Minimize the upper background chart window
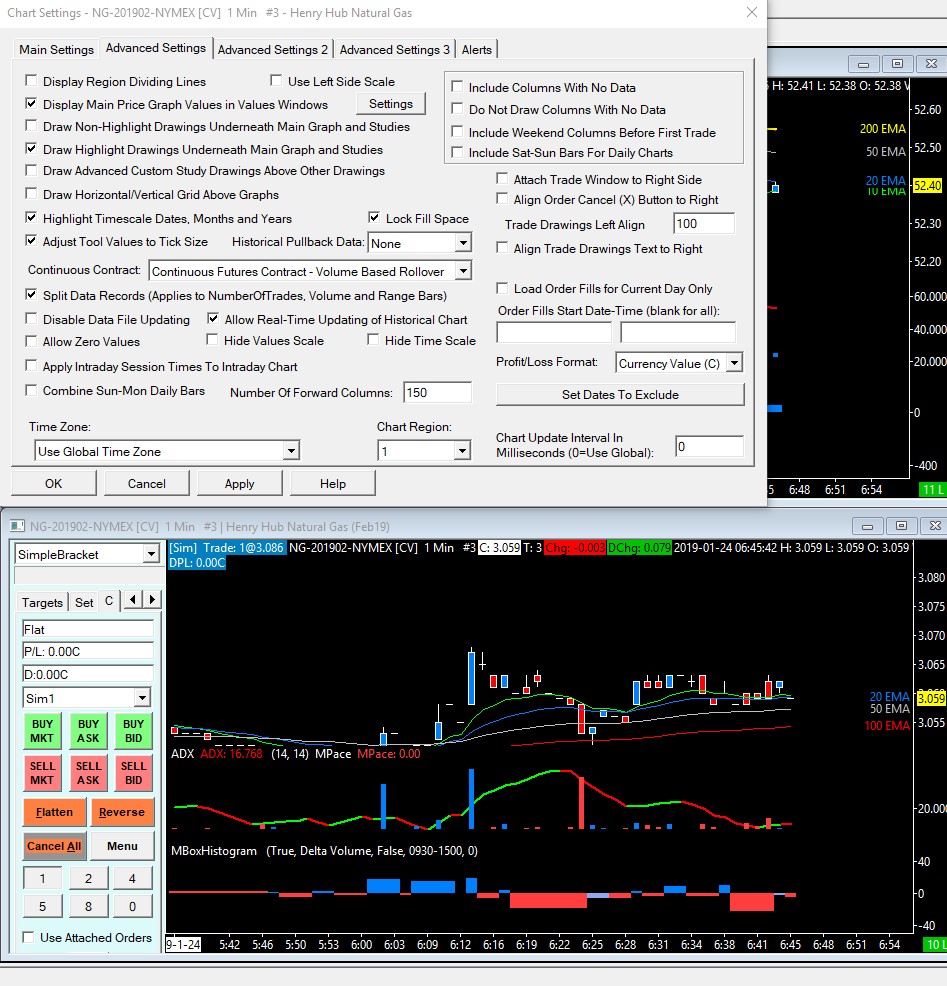947x986 pixels. point(863,64)
